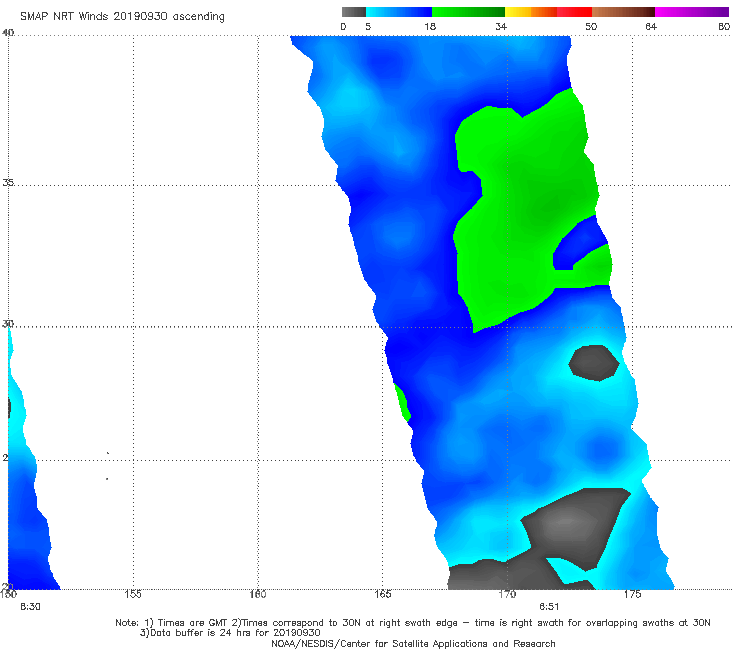Click the longitude label "165"
This screenshot has height=650, width=740.
pos(382,594)
